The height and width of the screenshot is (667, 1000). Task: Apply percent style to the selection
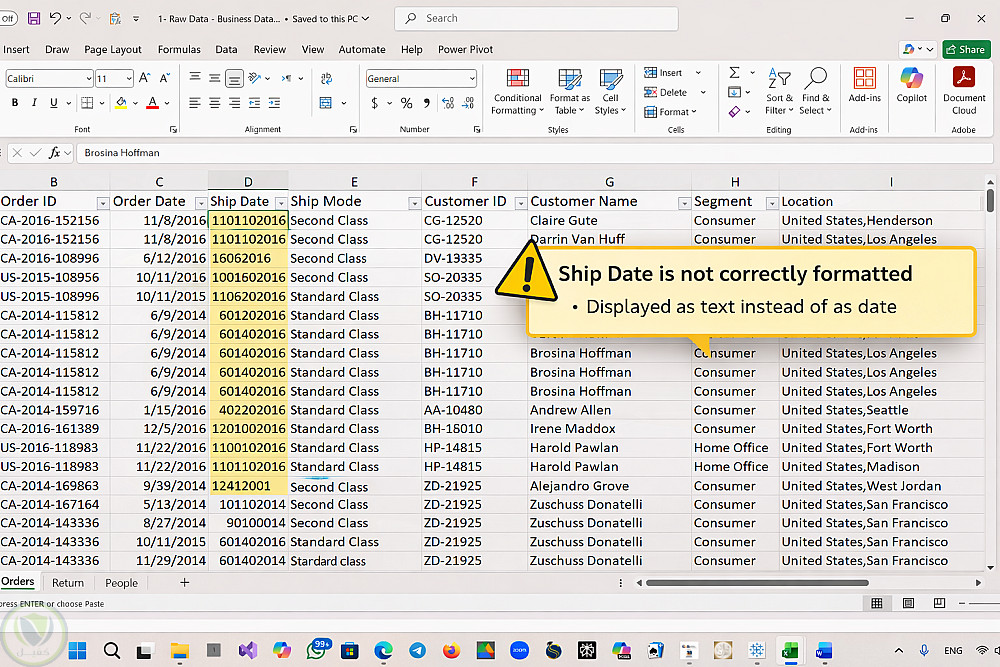[x=406, y=103]
